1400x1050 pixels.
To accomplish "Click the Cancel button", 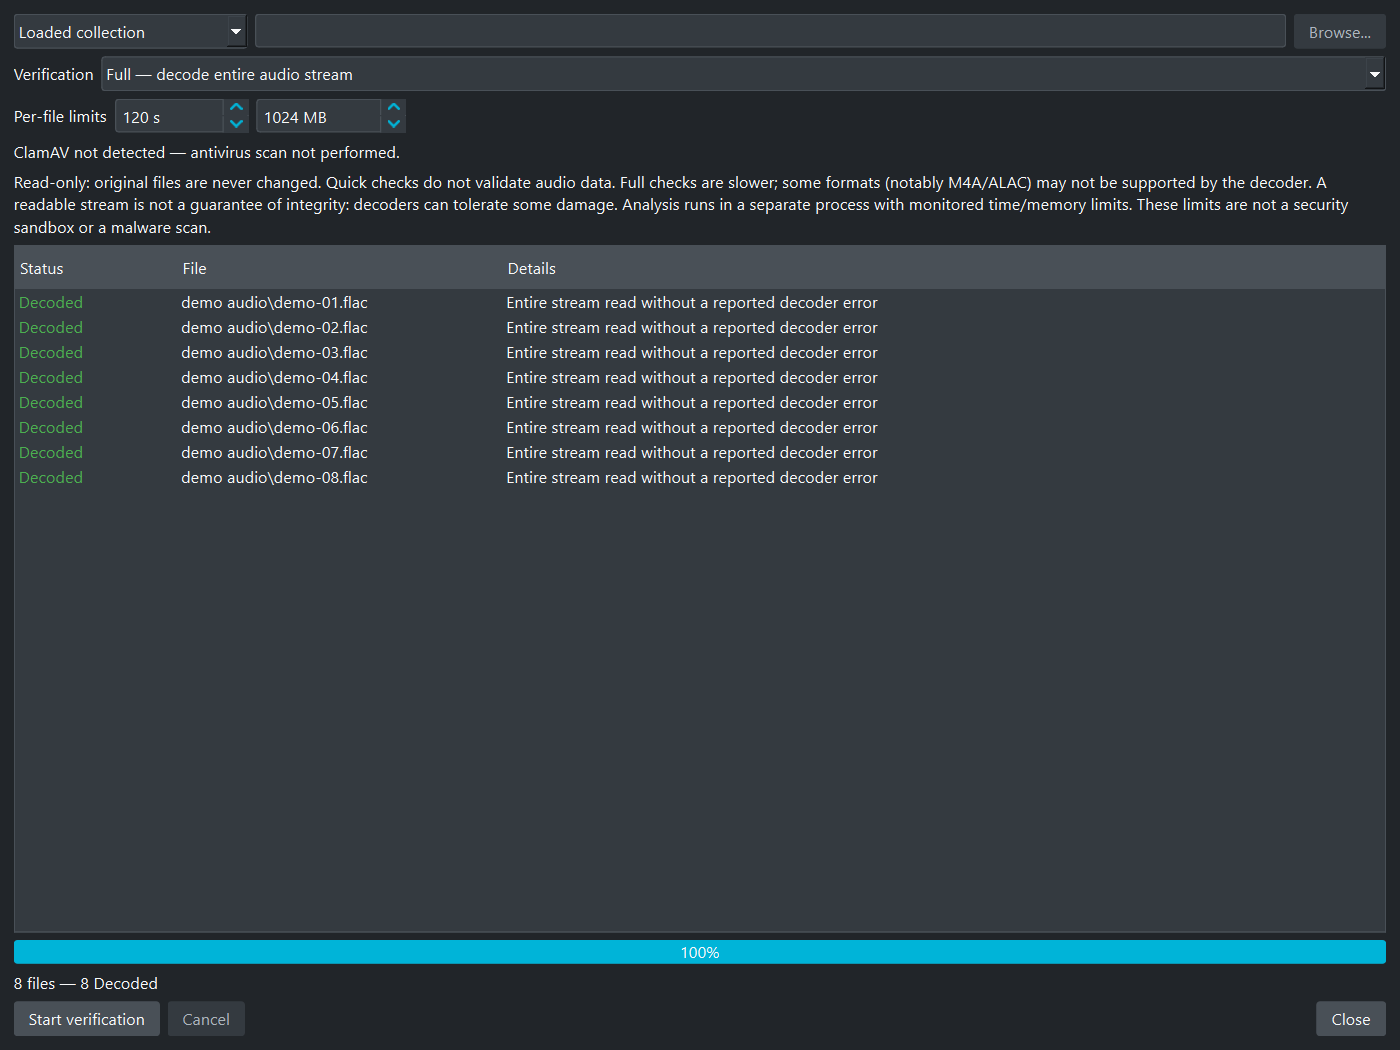I will click(x=206, y=1019).
